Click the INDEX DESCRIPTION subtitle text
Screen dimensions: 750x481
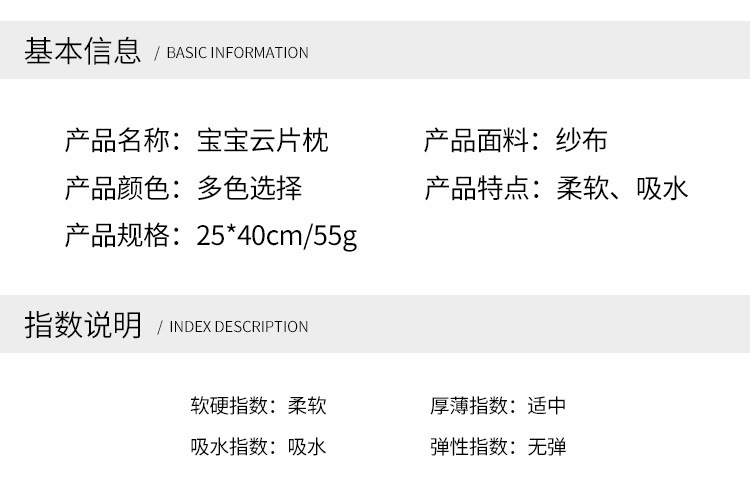(238, 327)
